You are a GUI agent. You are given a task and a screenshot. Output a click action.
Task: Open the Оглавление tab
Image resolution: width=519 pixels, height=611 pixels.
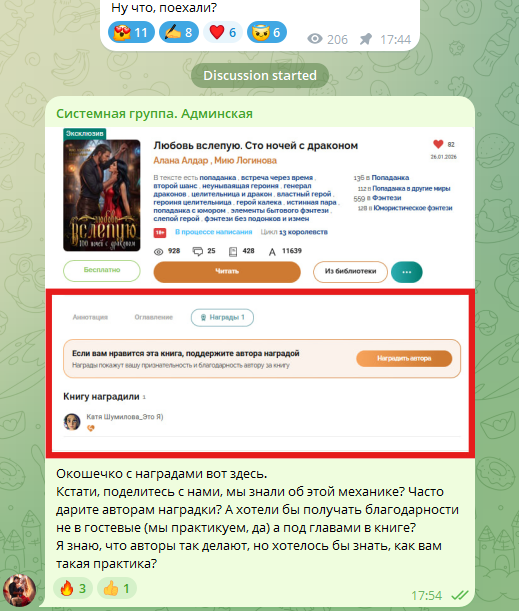[x=154, y=318]
